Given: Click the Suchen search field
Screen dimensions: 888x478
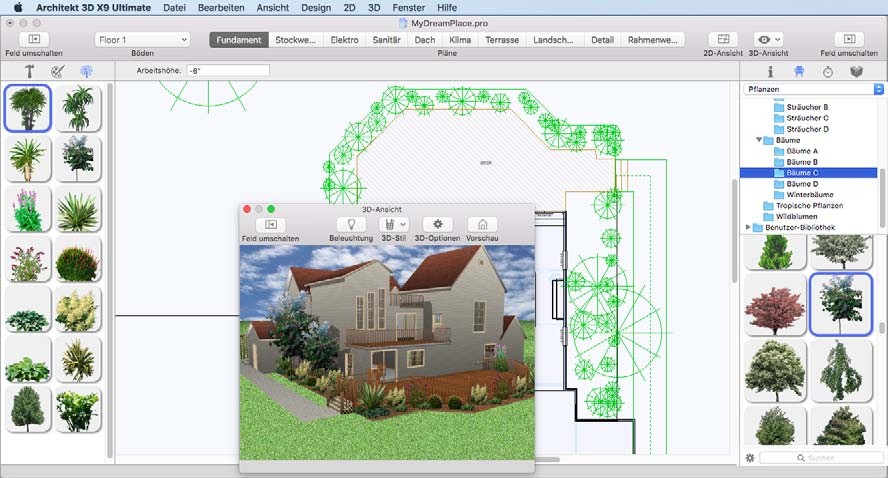Looking at the screenshot, I should coord(821,458).
